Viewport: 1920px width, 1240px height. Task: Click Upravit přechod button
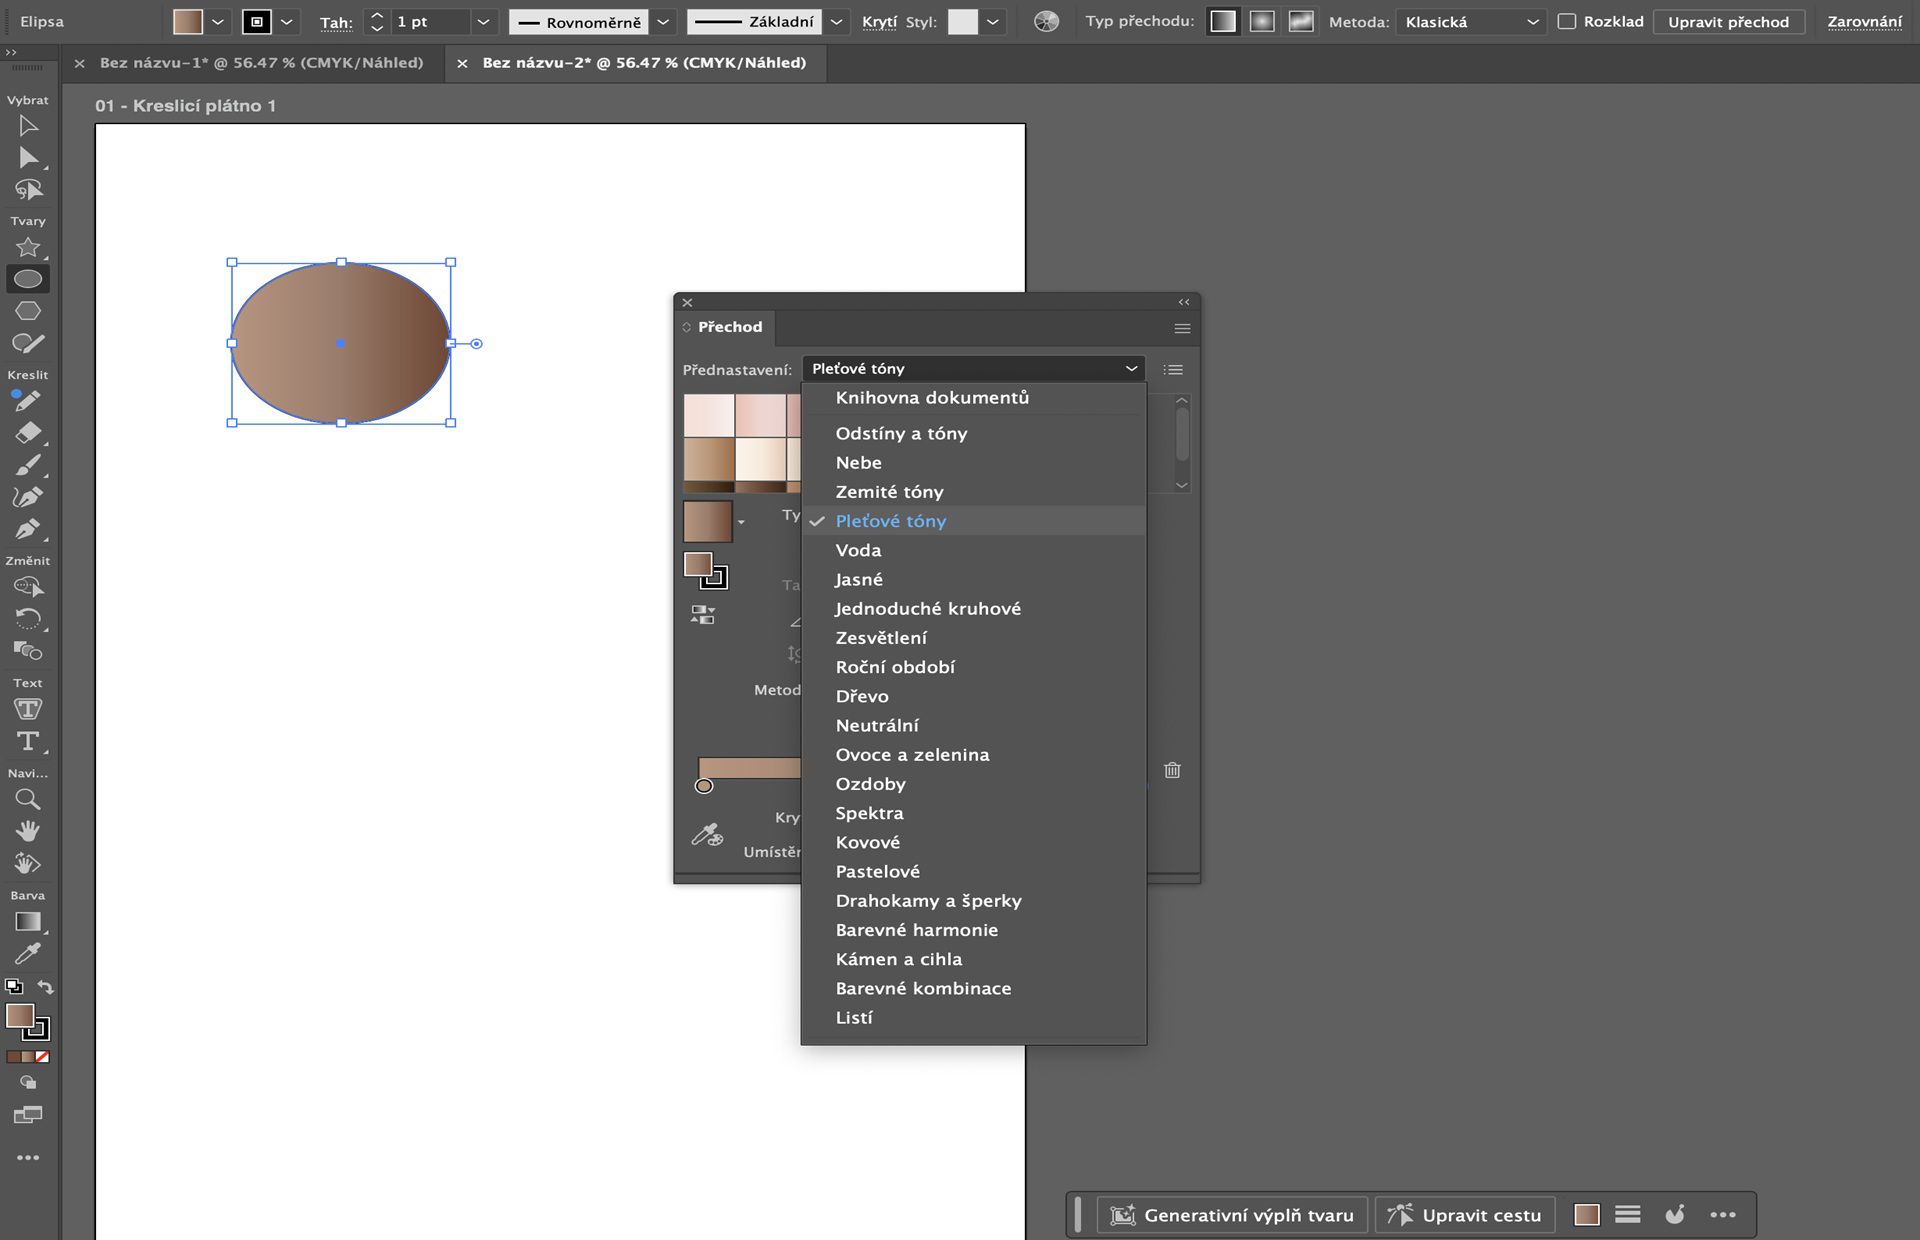pos(1728,21)
